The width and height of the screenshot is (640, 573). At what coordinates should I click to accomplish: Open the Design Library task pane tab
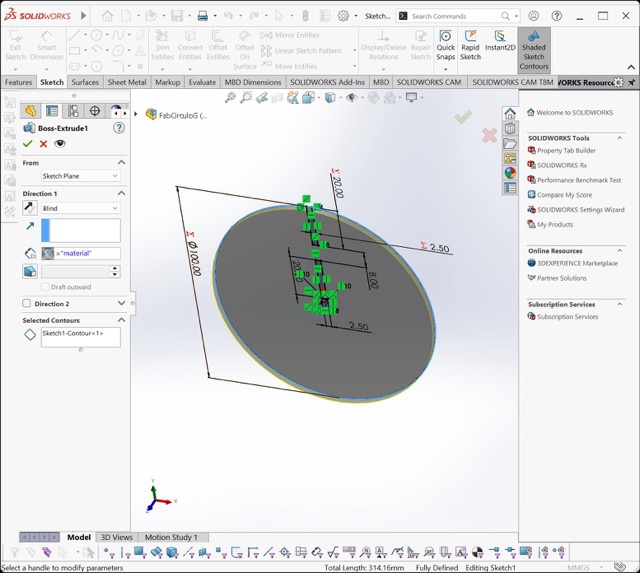[x=510, y=129]
